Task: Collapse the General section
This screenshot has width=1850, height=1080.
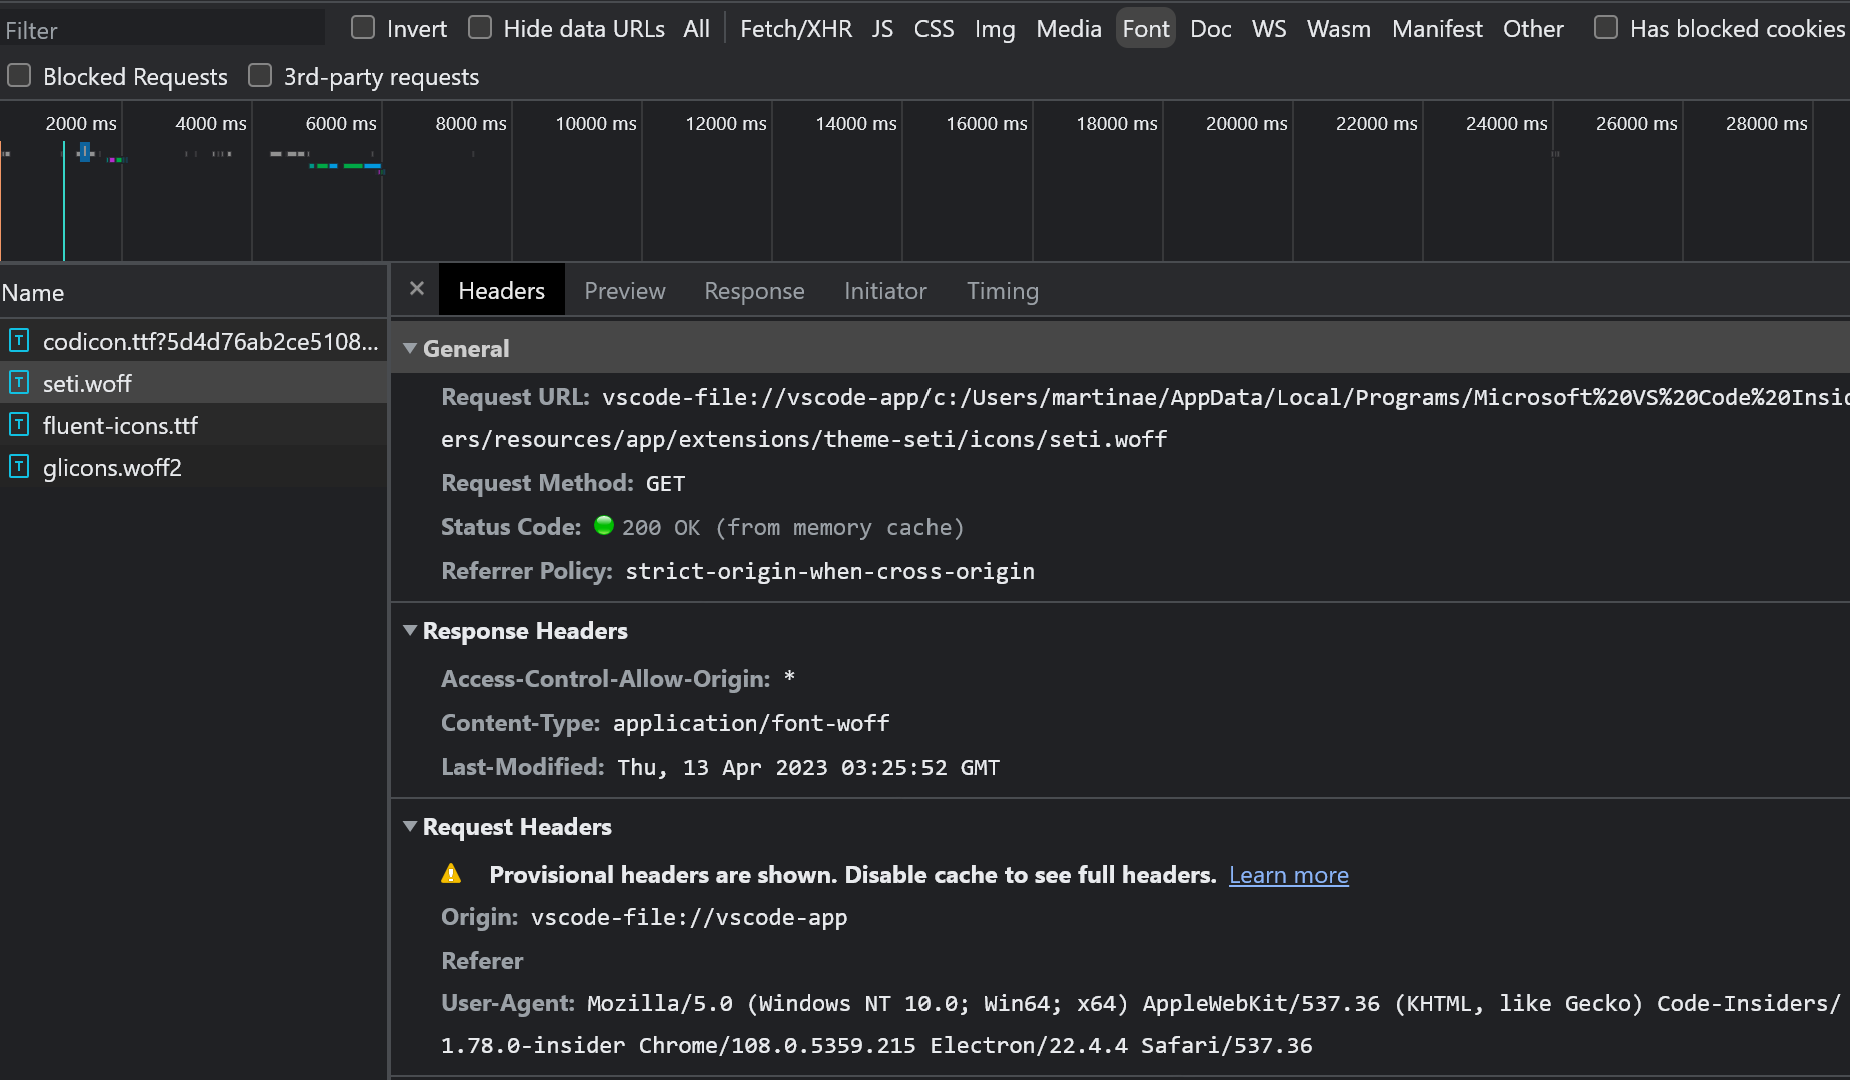Action: coord(410,348)
